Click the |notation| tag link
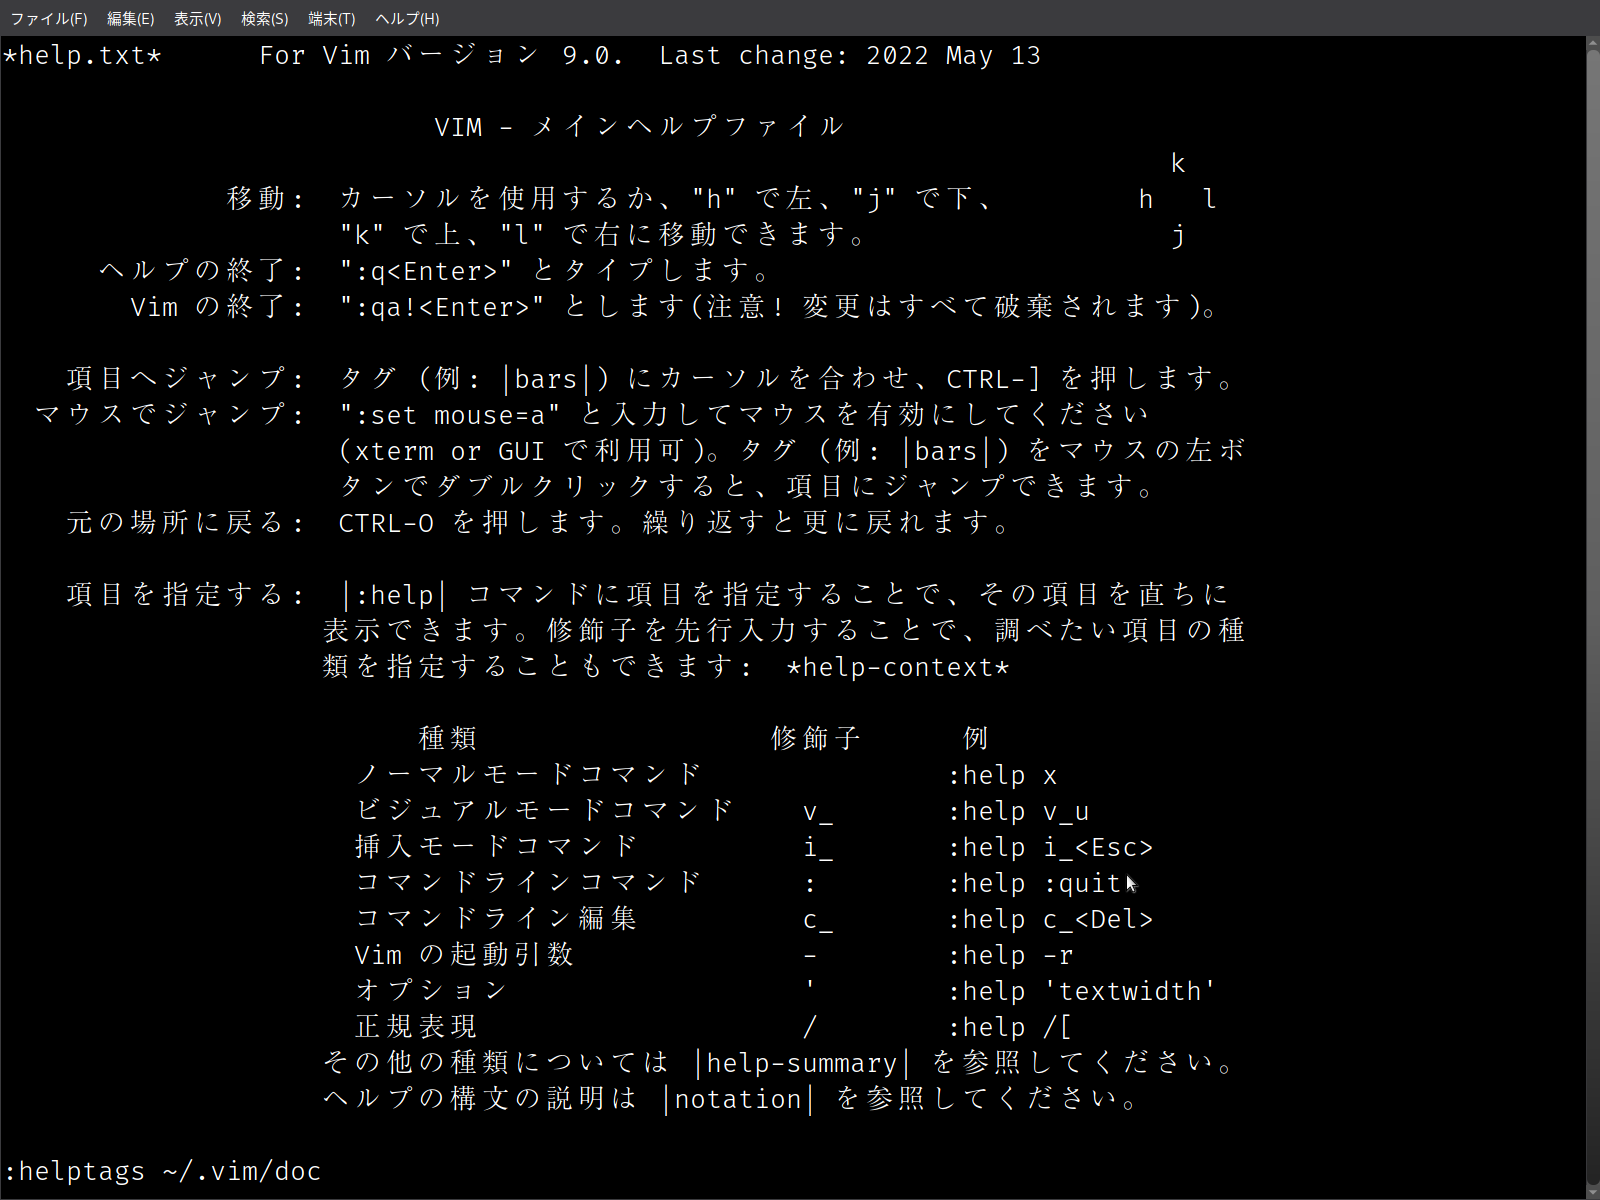 pyautogui.click(x=738, y=1099)
